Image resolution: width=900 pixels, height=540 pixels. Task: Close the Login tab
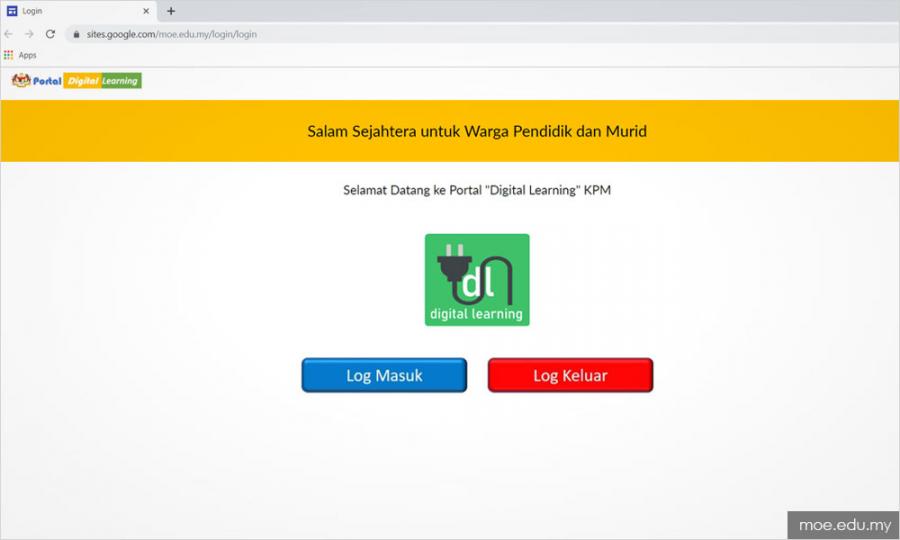coord(145,11)
